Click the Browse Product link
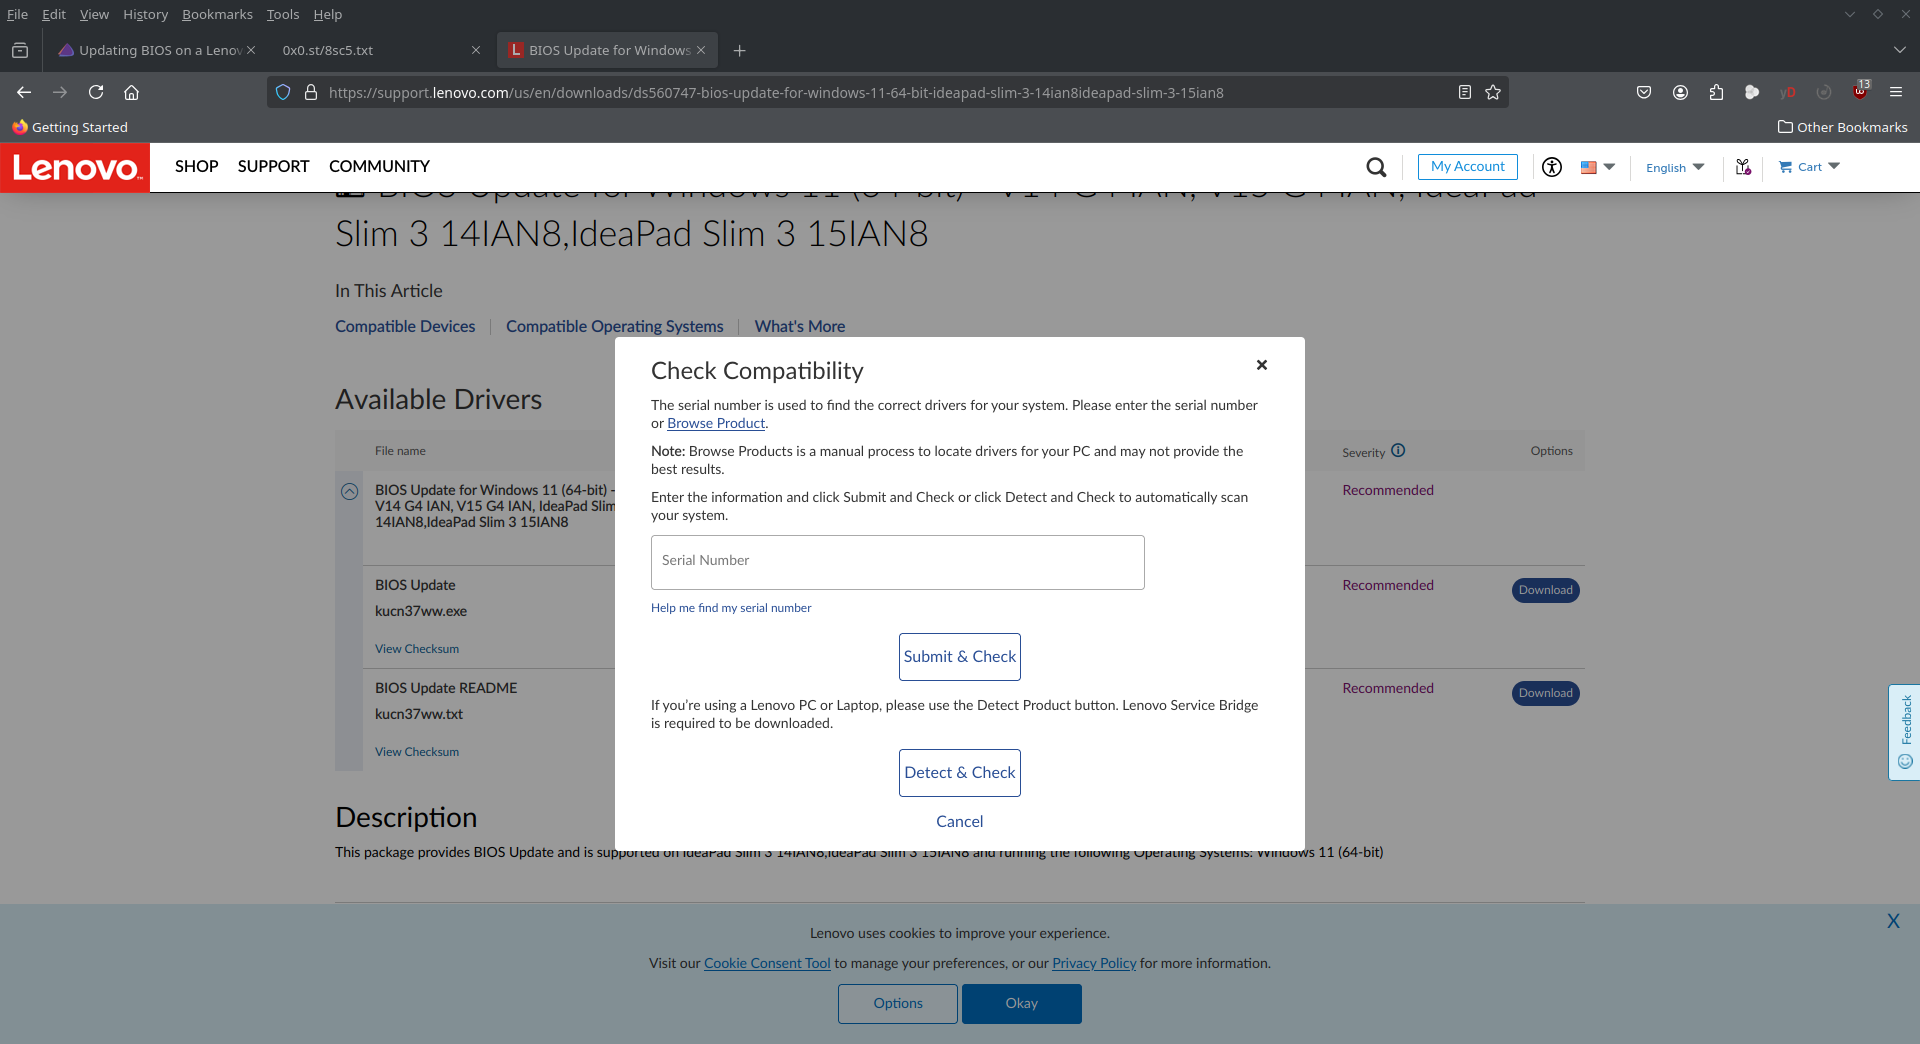This screenshot has width=1920, height=1044. 715,423
